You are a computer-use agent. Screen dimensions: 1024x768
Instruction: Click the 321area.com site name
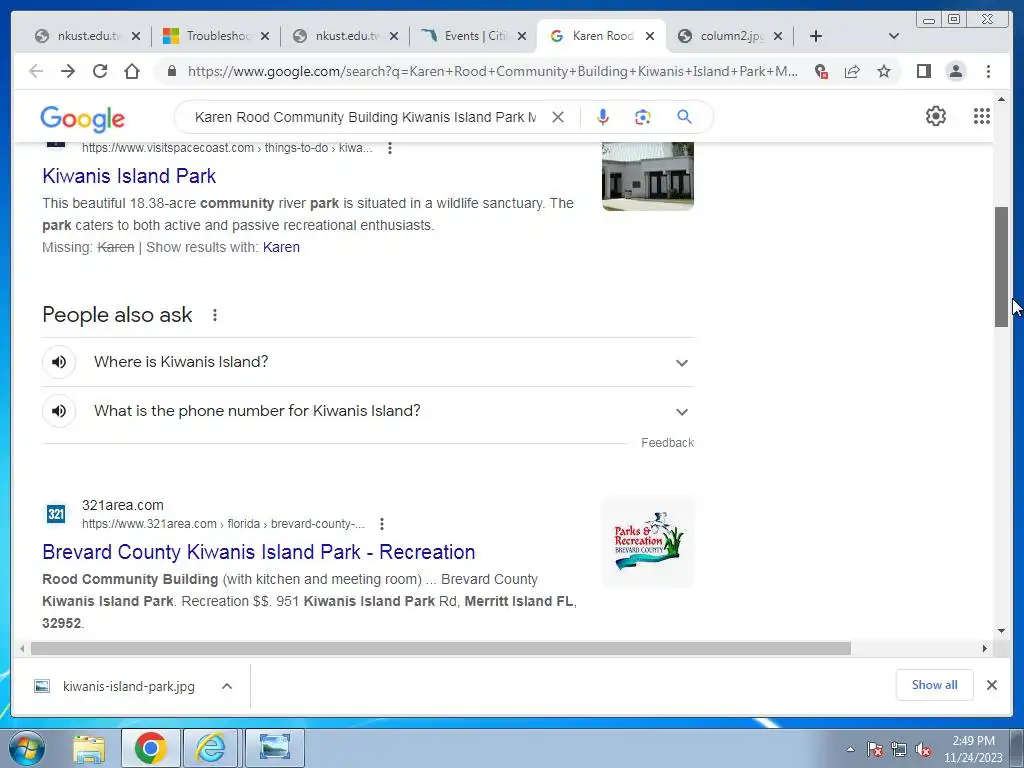[x=123, y=505]
